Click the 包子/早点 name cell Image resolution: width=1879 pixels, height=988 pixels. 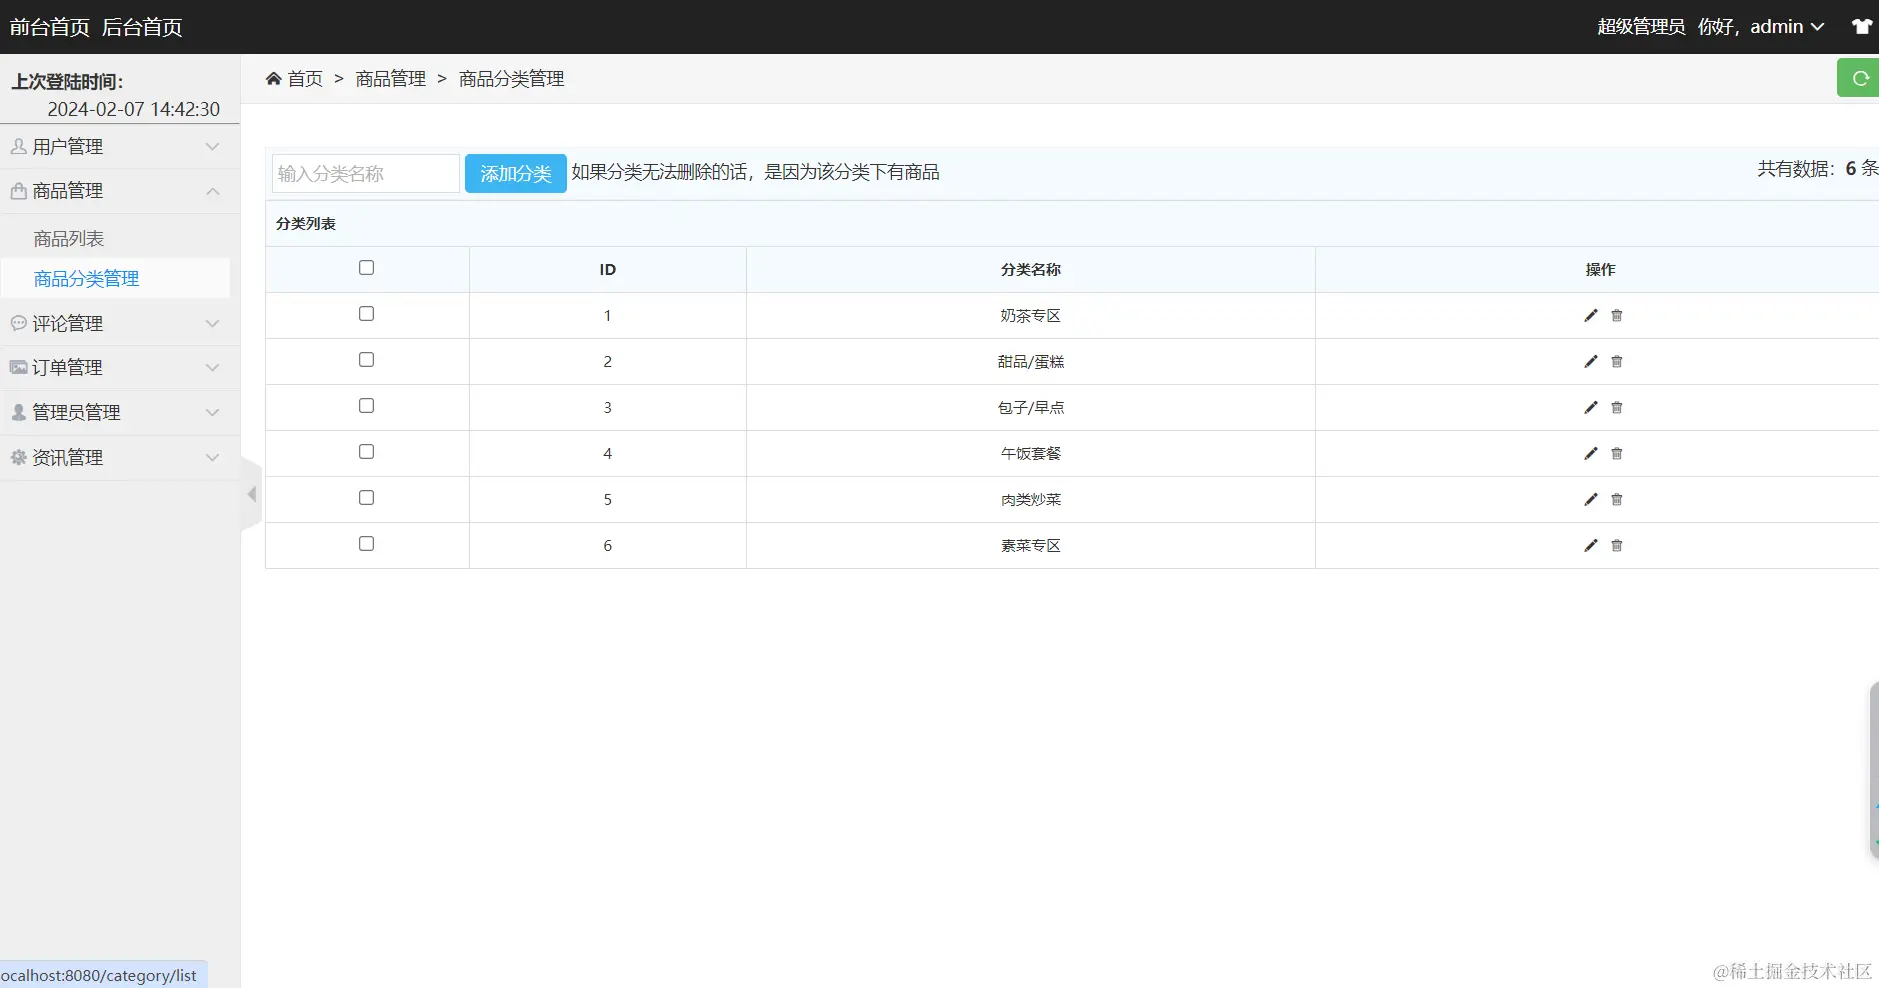[x=1031, y=408]
